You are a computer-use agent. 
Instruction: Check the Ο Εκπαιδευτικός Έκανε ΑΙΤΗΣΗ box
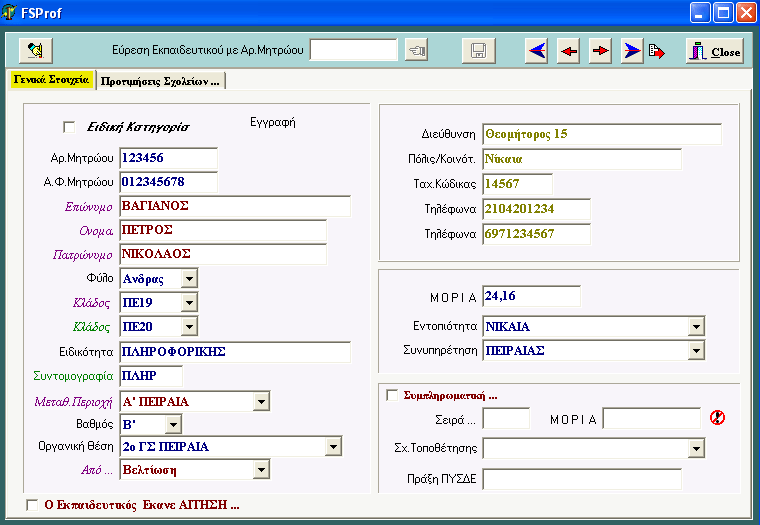[x=33, y=505]
